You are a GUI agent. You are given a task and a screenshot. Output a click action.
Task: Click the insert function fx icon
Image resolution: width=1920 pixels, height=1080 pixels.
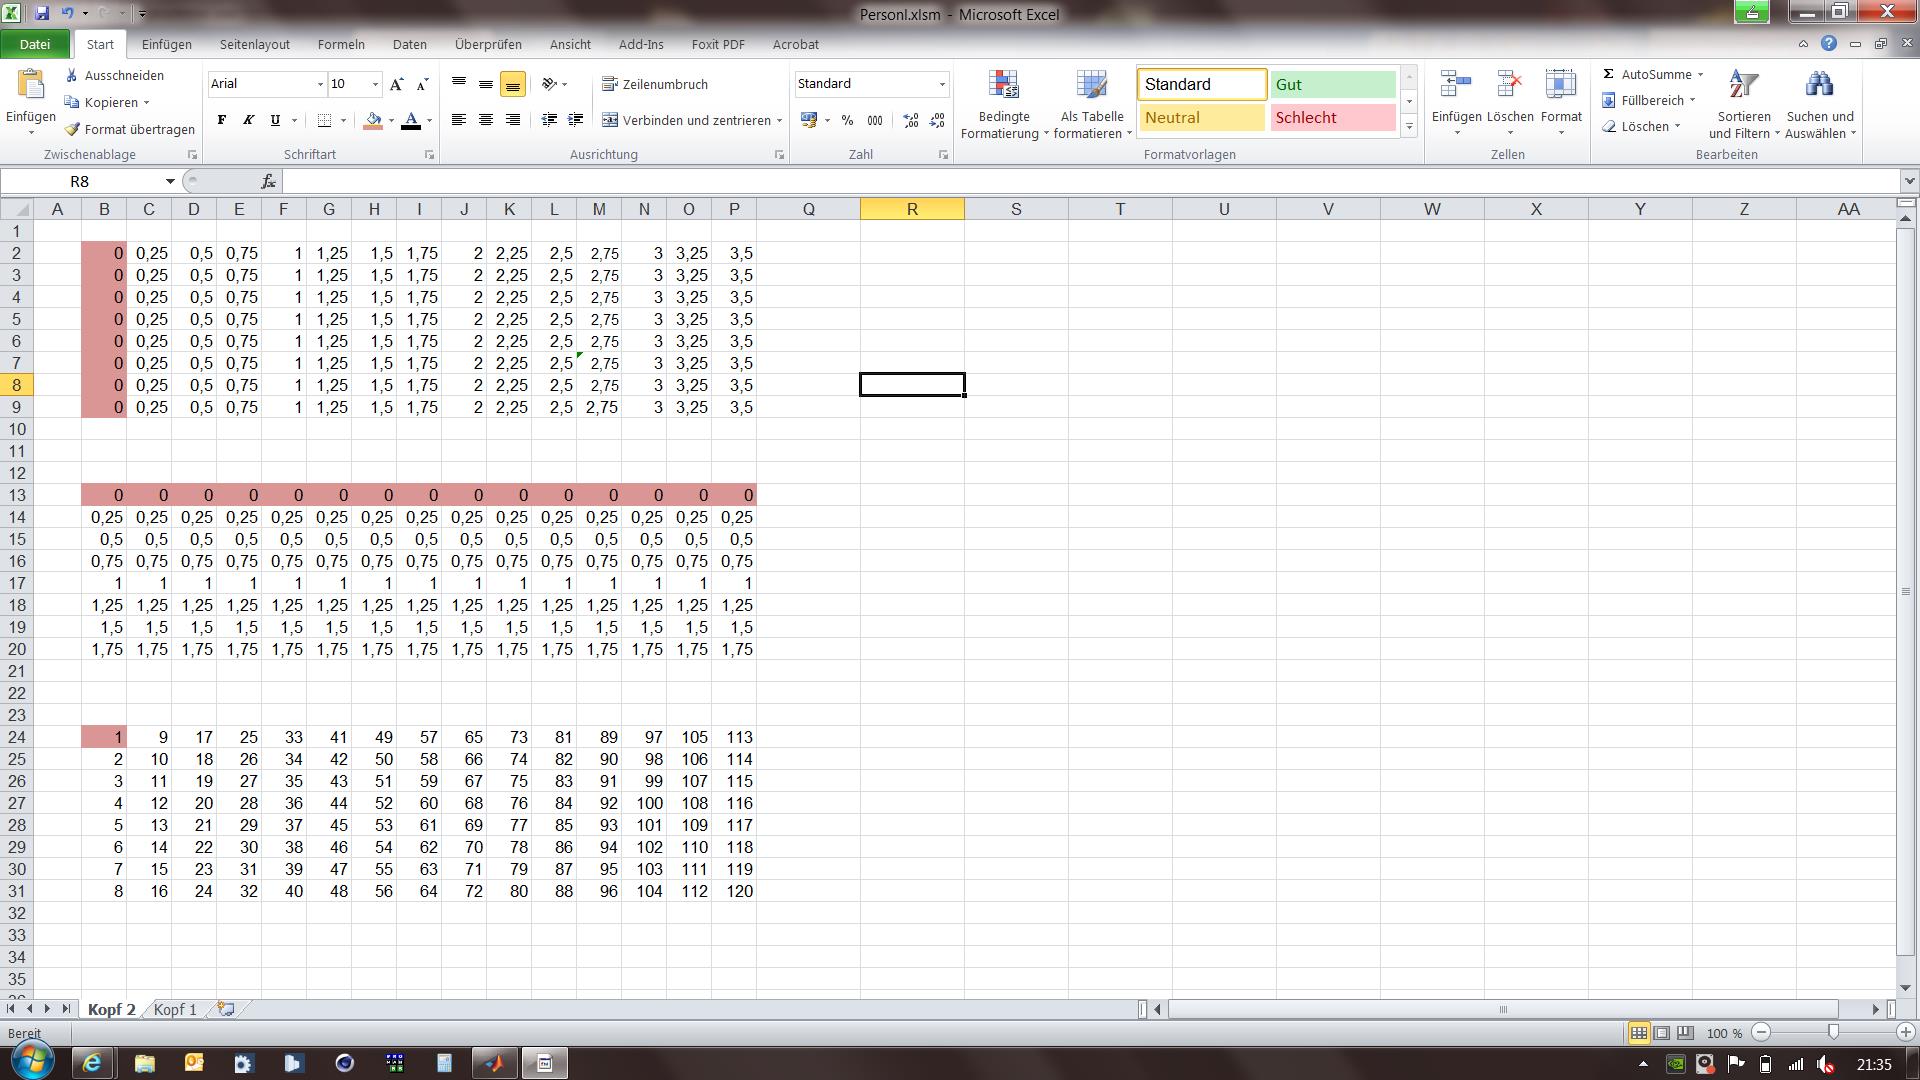point(268,181)
